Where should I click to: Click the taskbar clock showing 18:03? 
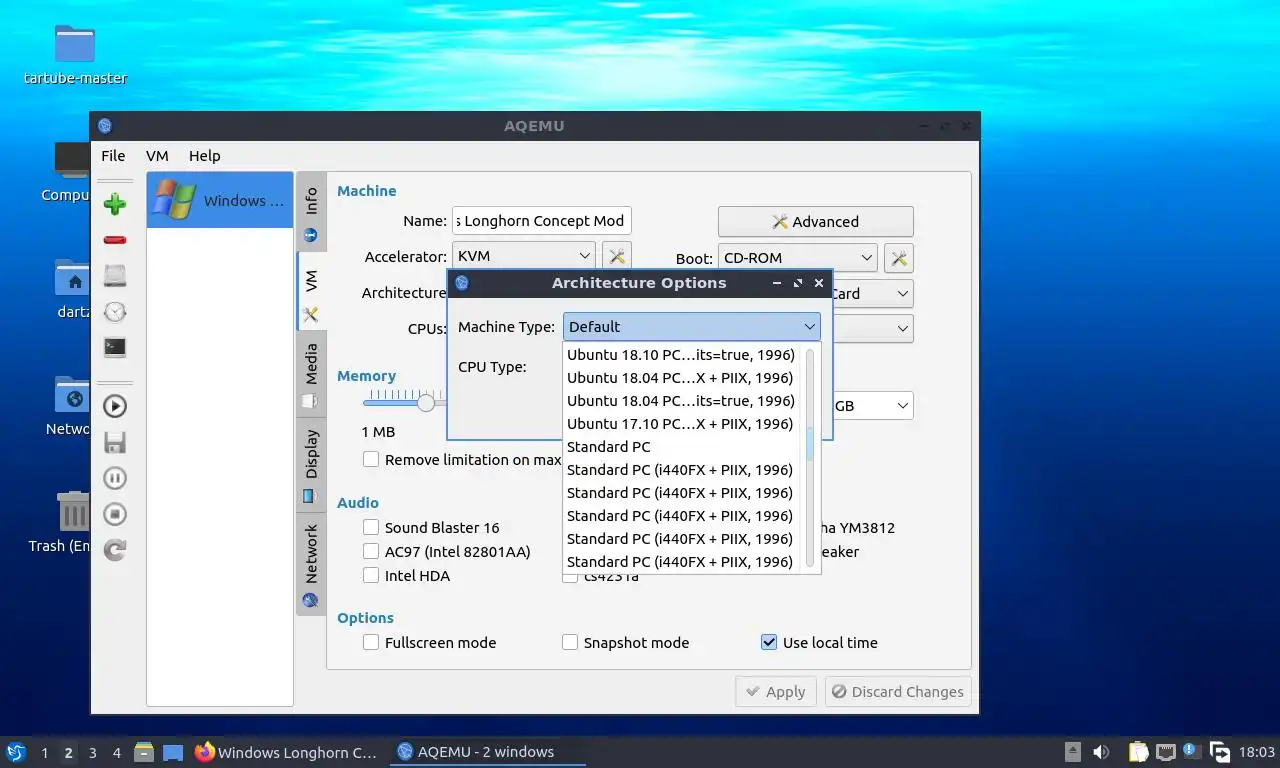pos(1257,752)
